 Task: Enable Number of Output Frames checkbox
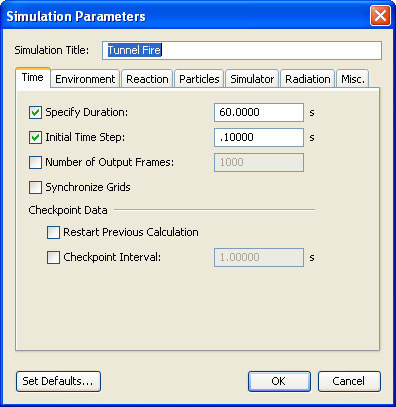pyautogui.click(x=35, y=163)
